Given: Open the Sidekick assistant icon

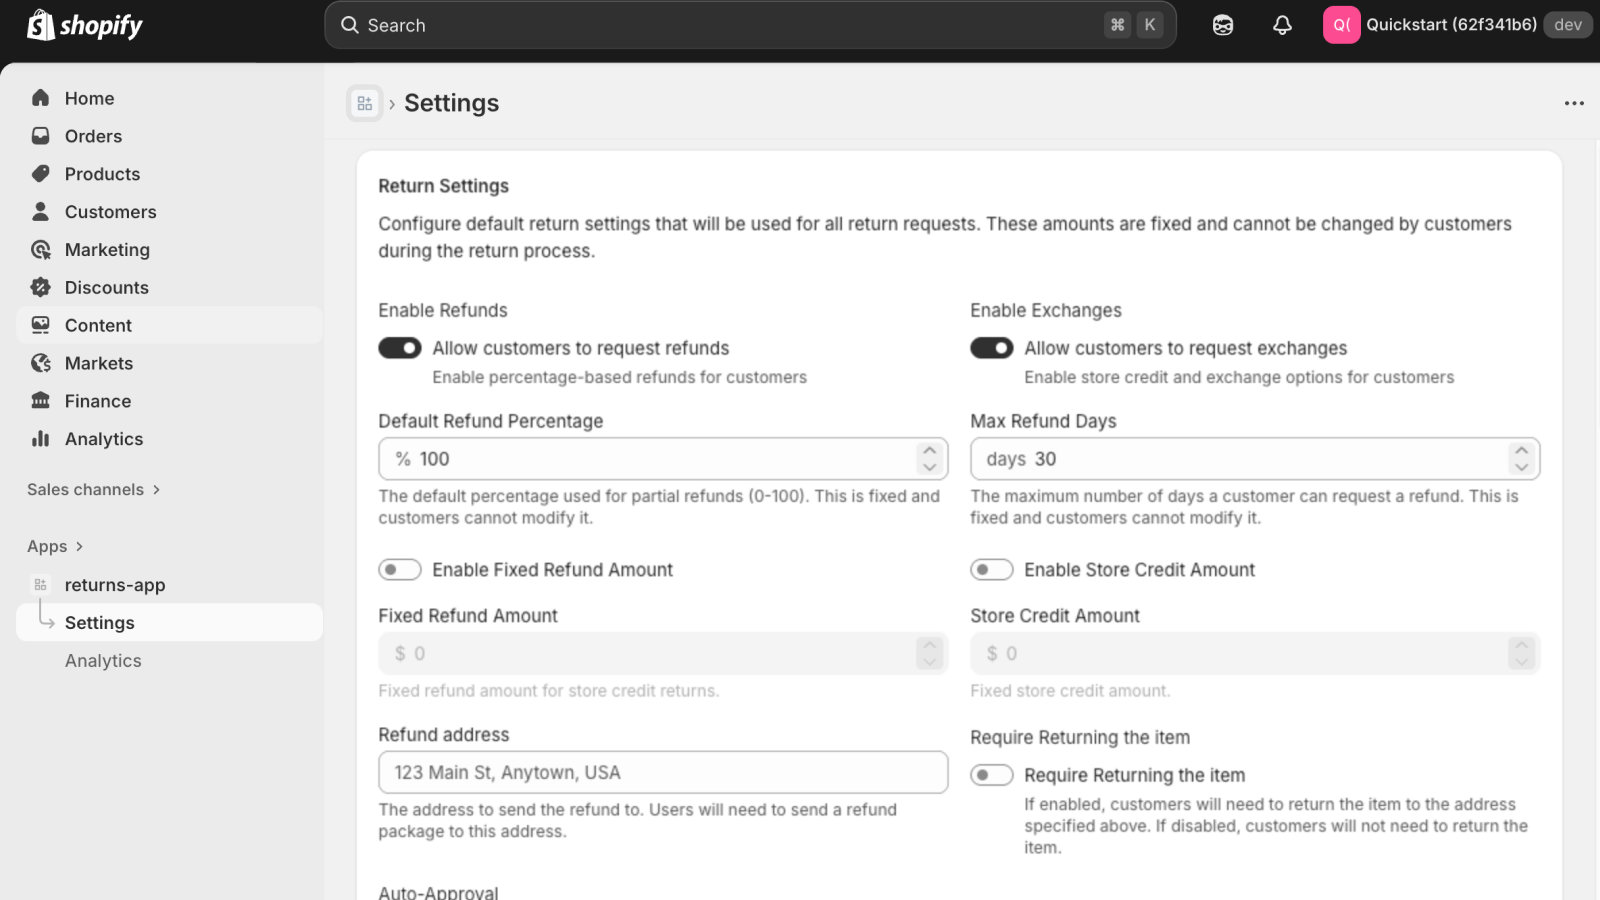Looking at the screenshot, I should pos(1222,25).
